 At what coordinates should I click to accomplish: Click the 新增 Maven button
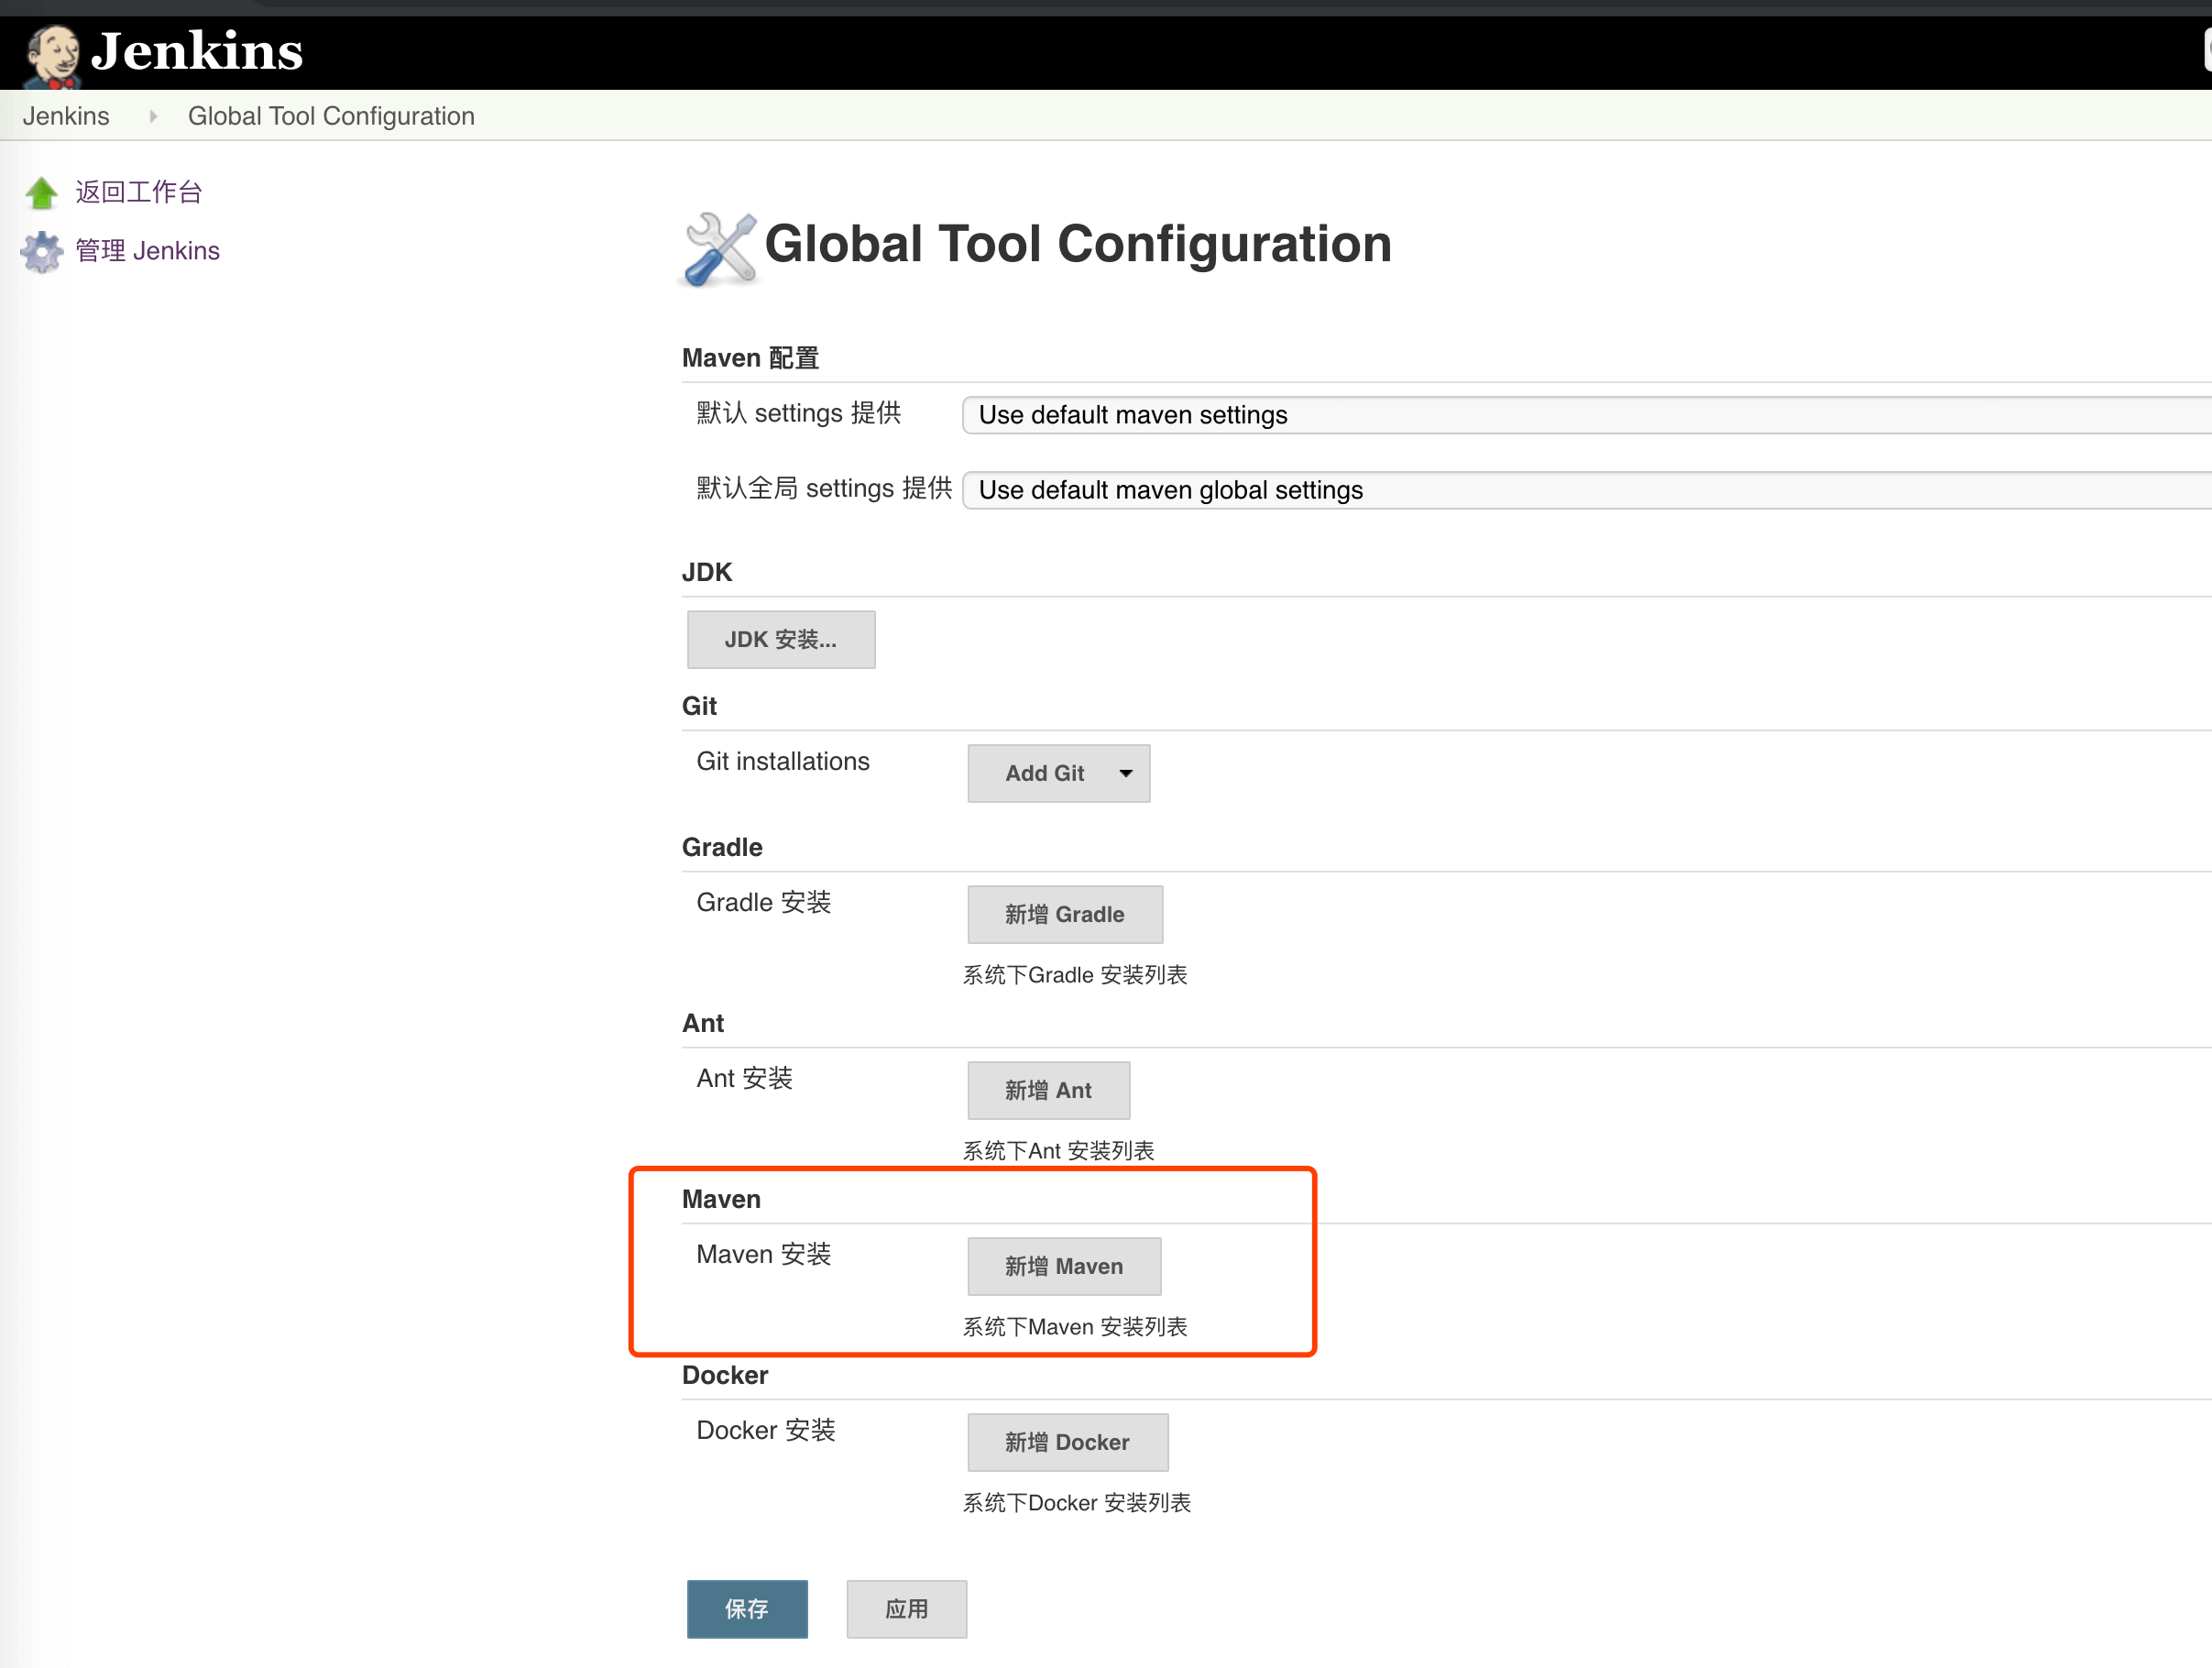(1064, 1266)
